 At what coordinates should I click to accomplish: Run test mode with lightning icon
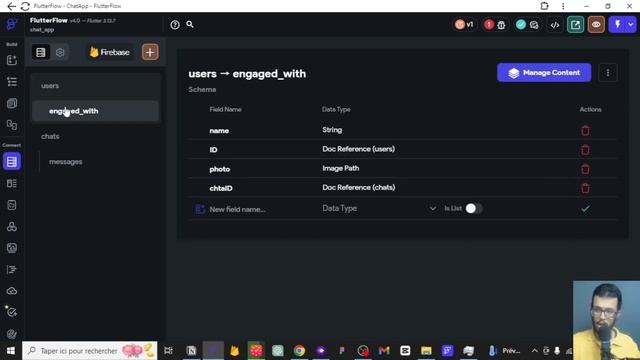(x=617, y=24)
